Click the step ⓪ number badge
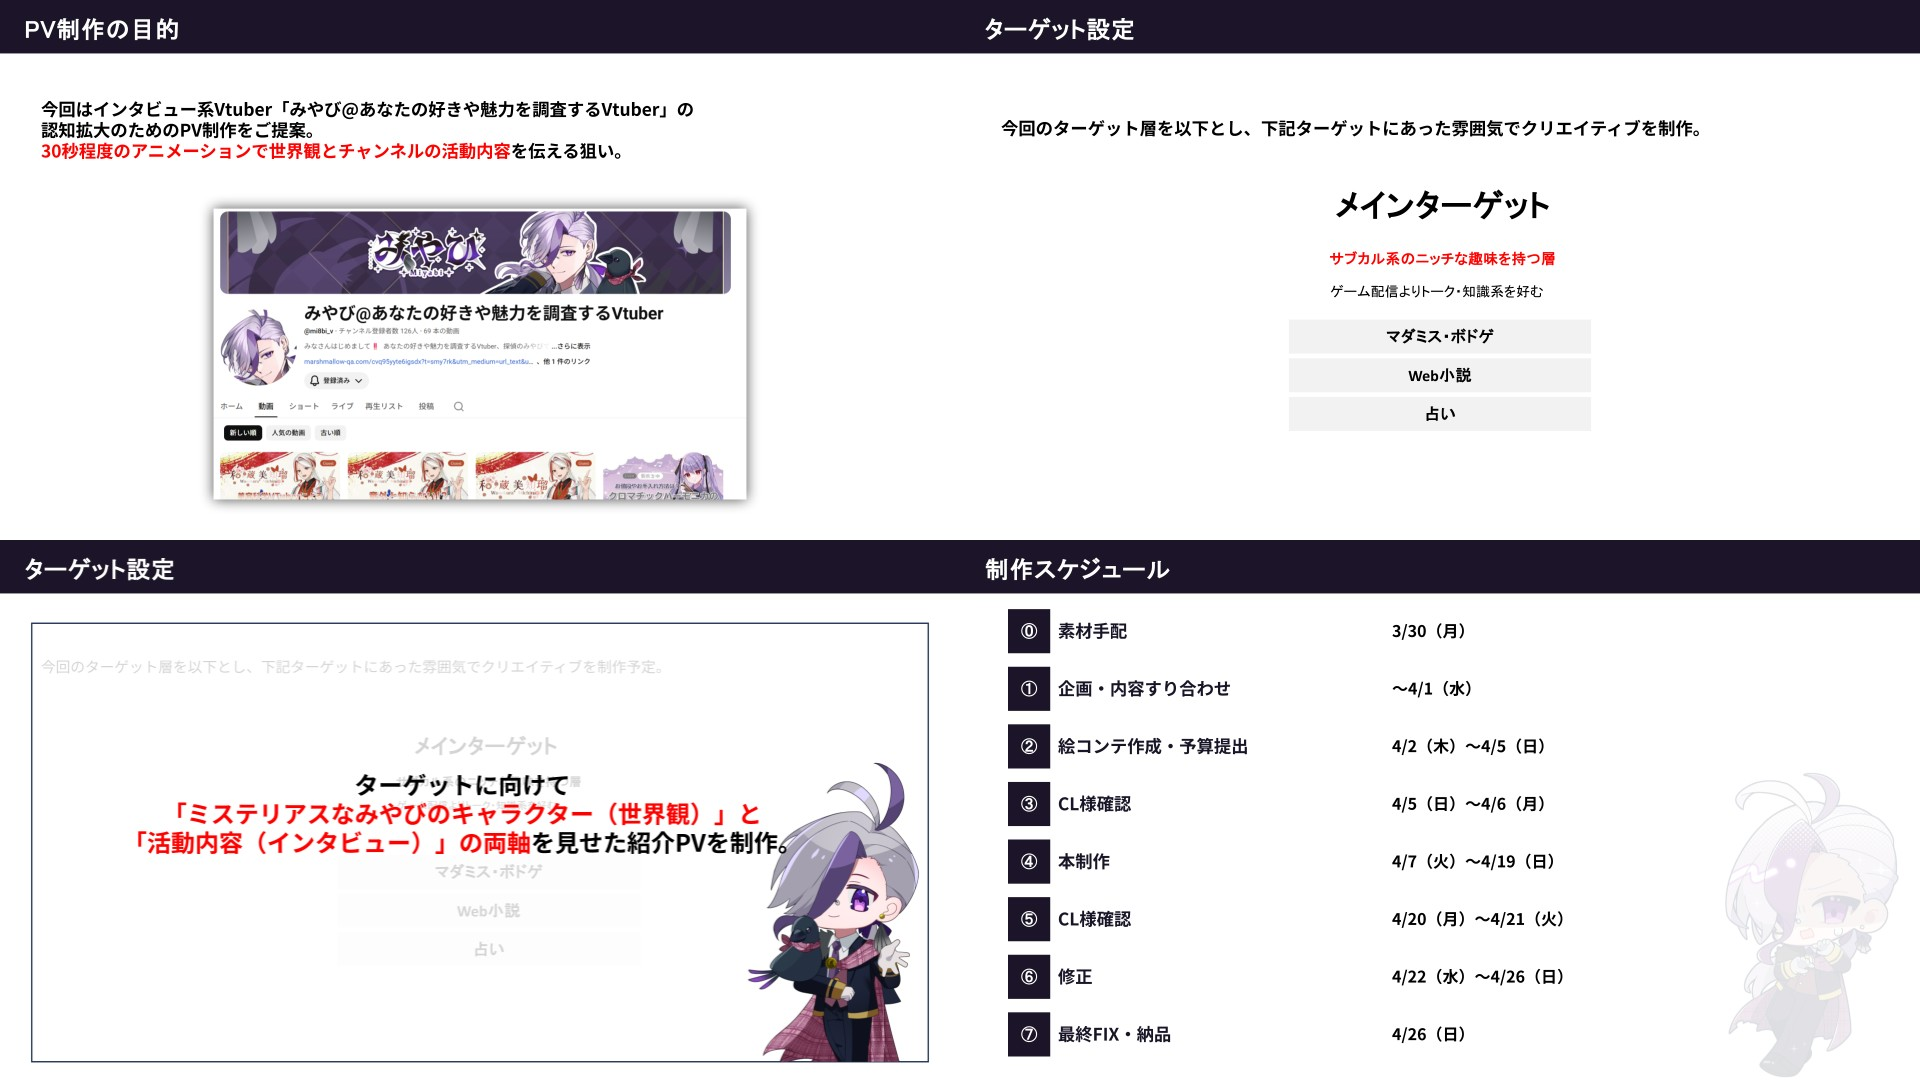1920x1080 pixels. [1029, 631]
